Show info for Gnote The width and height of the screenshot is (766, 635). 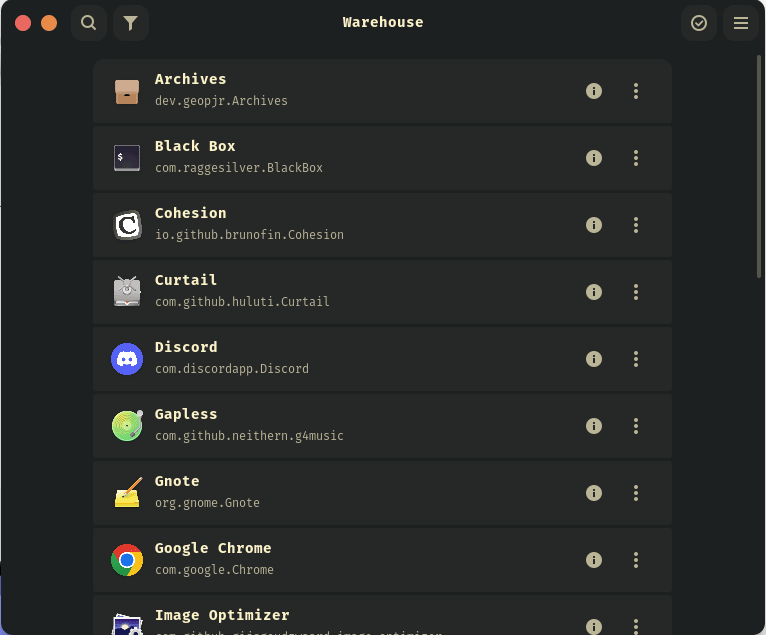(594, 492)
